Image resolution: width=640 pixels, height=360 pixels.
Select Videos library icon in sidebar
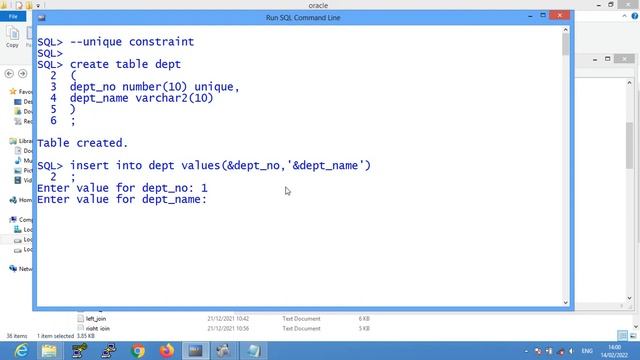[x=18, y=180]
